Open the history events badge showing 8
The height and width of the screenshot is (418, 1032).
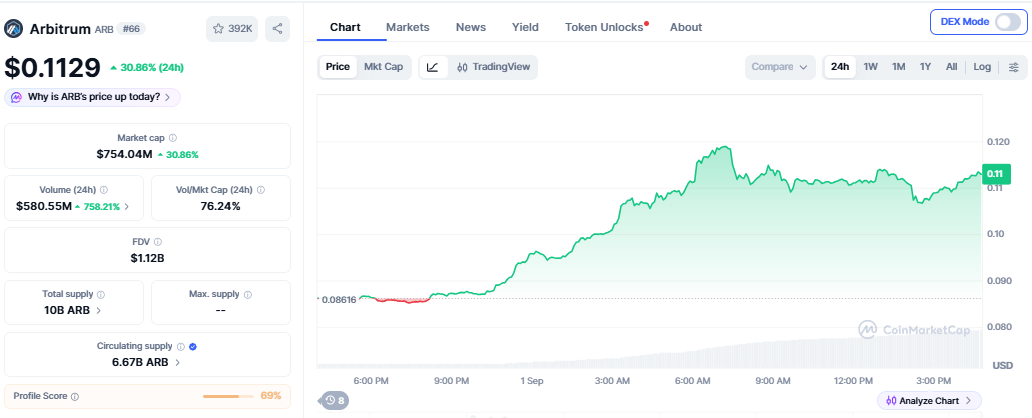point(335,400)
